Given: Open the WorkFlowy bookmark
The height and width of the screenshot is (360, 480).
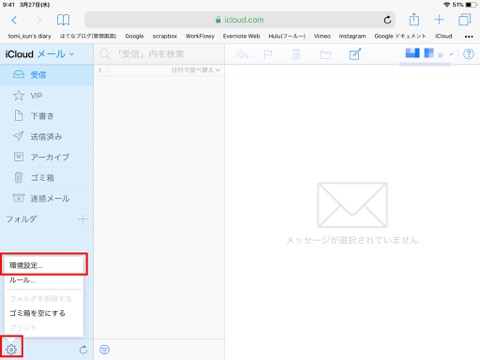Looking at the screenshot, I should 200,36.
